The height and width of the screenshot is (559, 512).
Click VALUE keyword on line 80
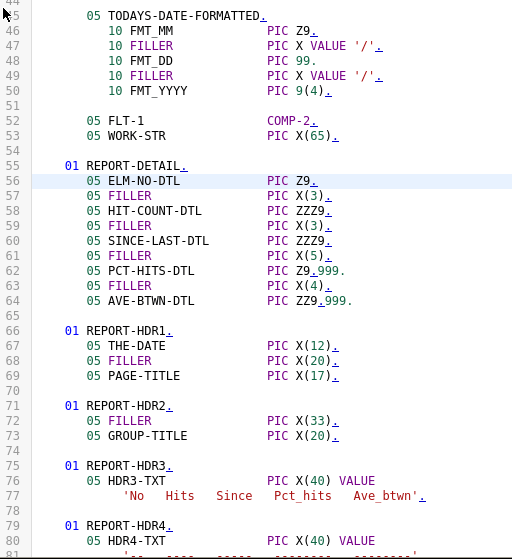[x=357, y=540]
